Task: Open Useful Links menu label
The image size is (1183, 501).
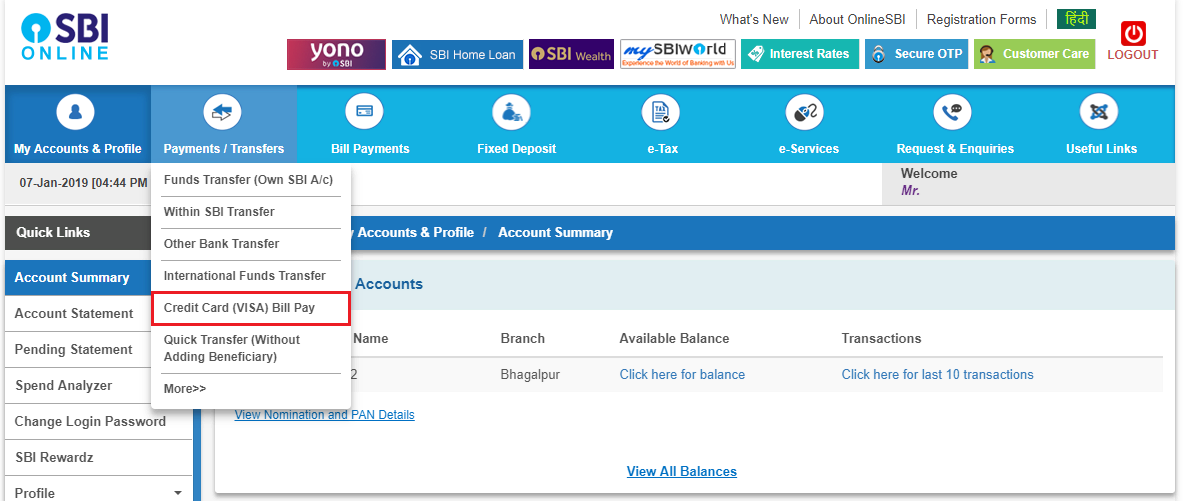Action: point(1102,149)
